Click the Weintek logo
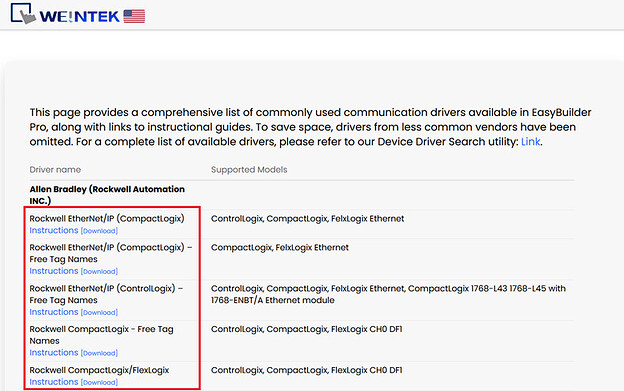The image size is (624, 391). pos(65,14)
